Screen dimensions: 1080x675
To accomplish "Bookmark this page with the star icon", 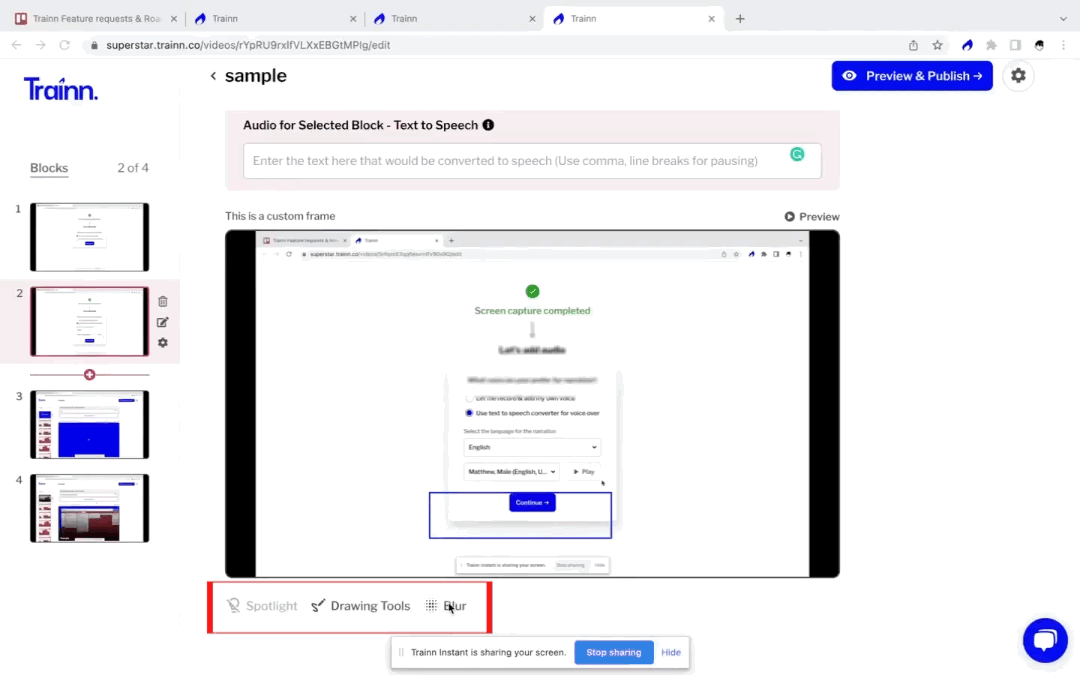I will 937,45.
